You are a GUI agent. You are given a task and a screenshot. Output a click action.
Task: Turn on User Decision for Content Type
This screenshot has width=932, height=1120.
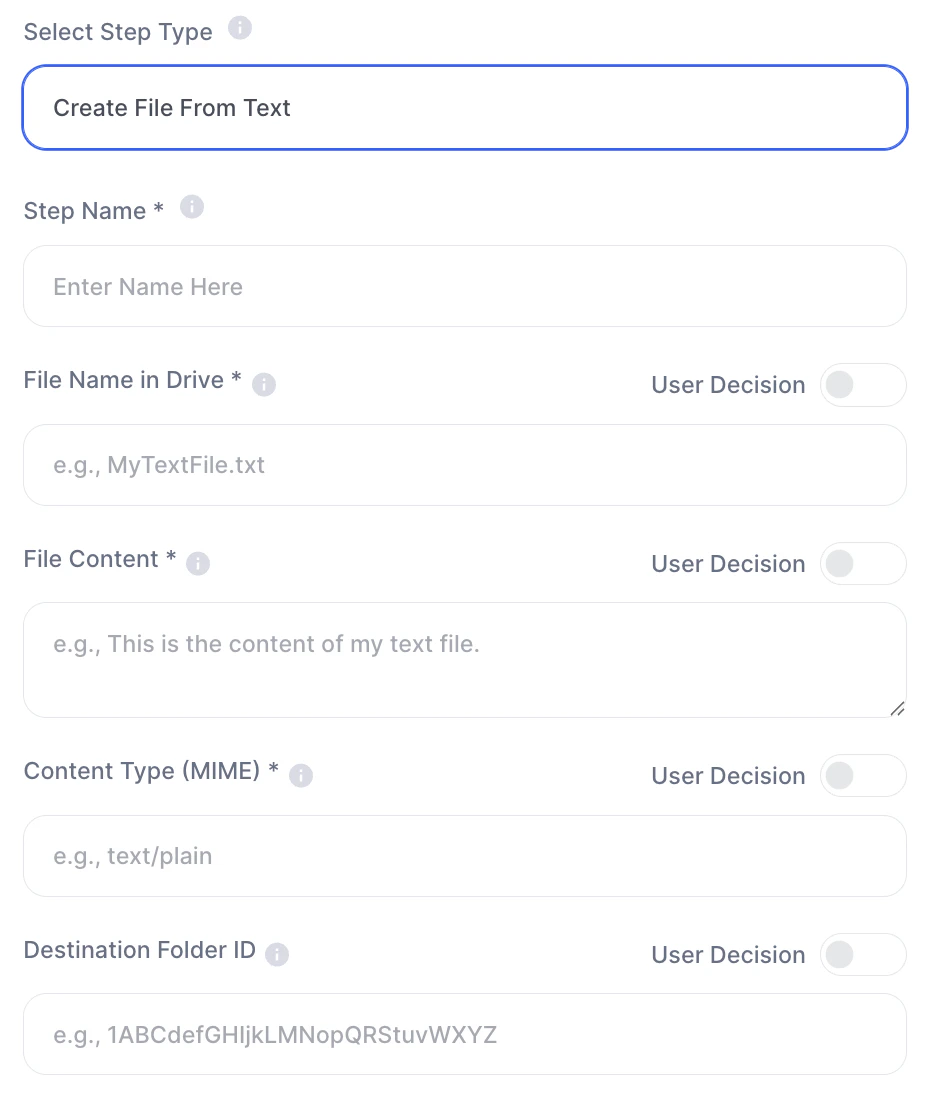[x=862, y=776]
